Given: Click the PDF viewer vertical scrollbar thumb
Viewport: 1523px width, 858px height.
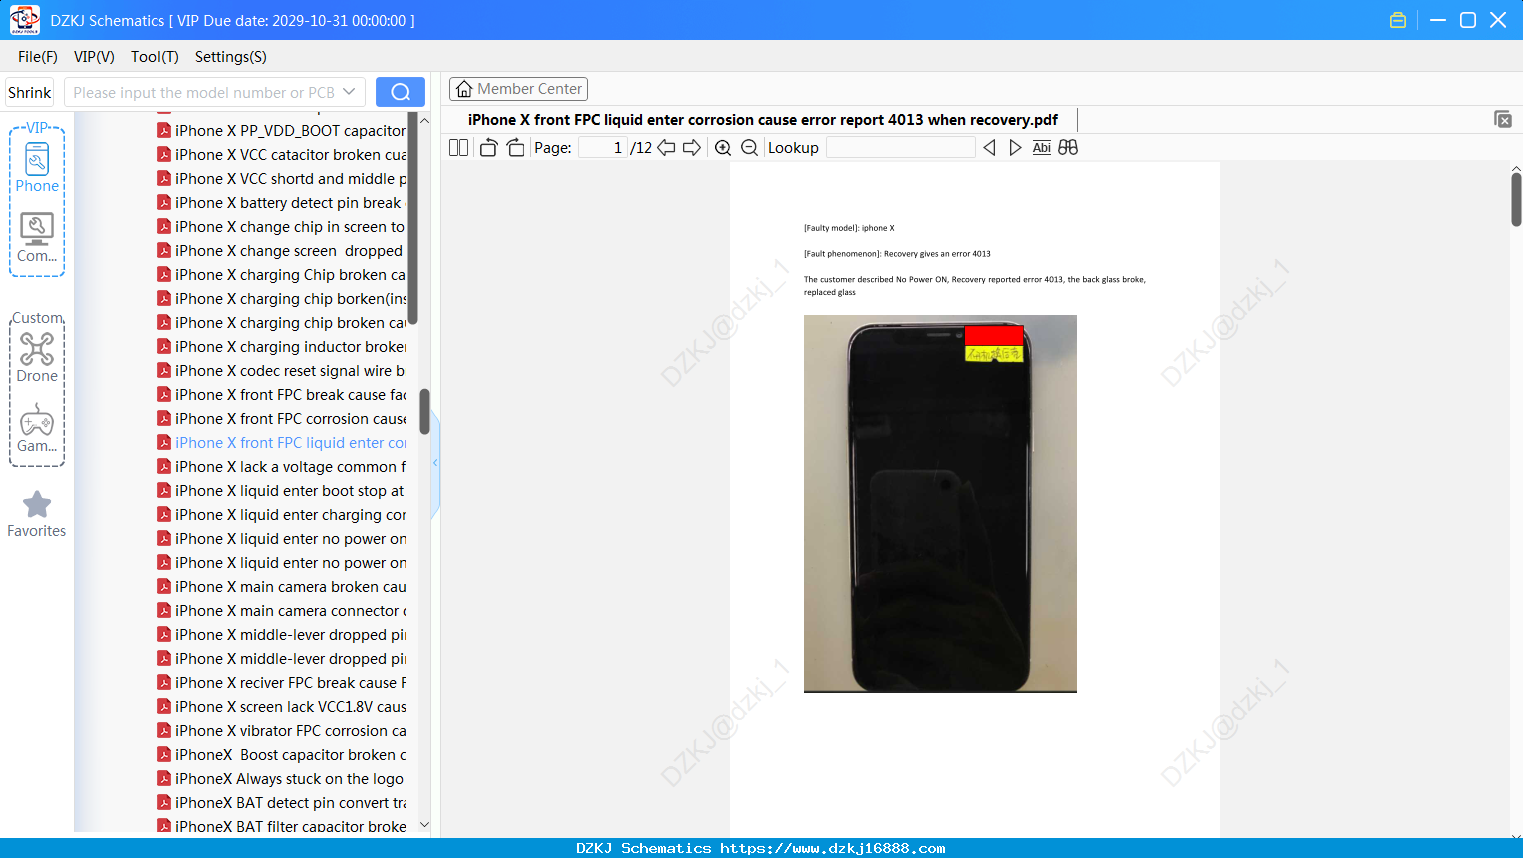Looking at the screenshot, I should point(1516,199).
